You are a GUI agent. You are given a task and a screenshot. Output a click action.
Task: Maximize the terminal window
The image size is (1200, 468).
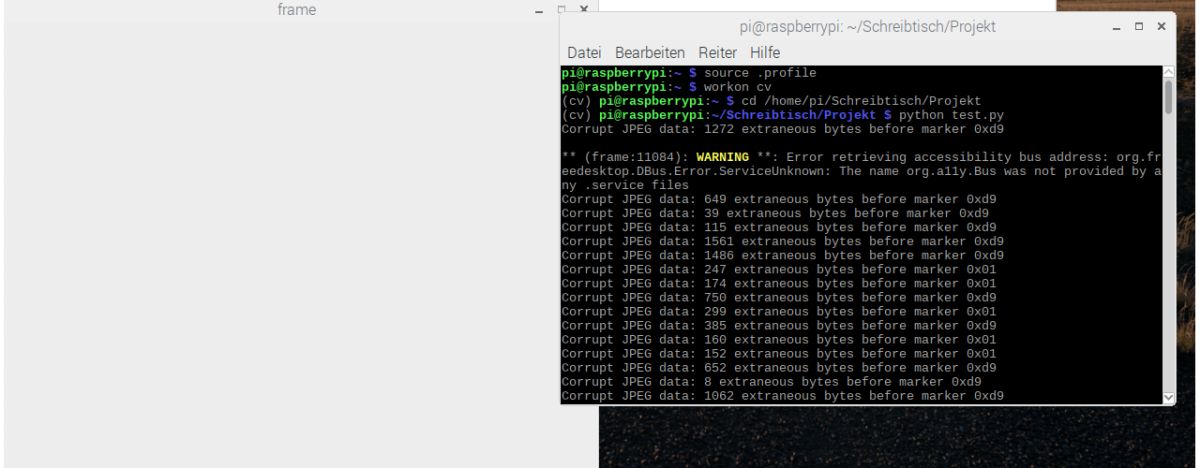pos(1140,26)
